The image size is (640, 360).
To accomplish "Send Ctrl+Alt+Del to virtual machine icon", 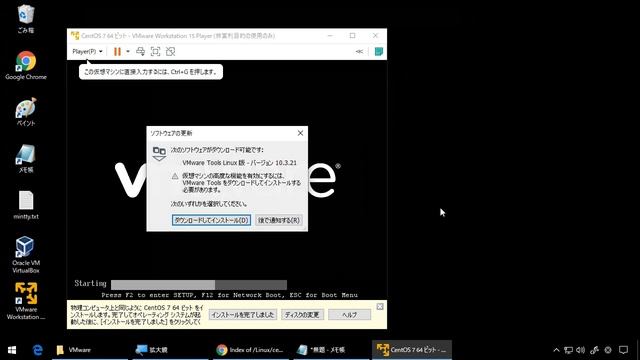I will (x=140, y=51).
